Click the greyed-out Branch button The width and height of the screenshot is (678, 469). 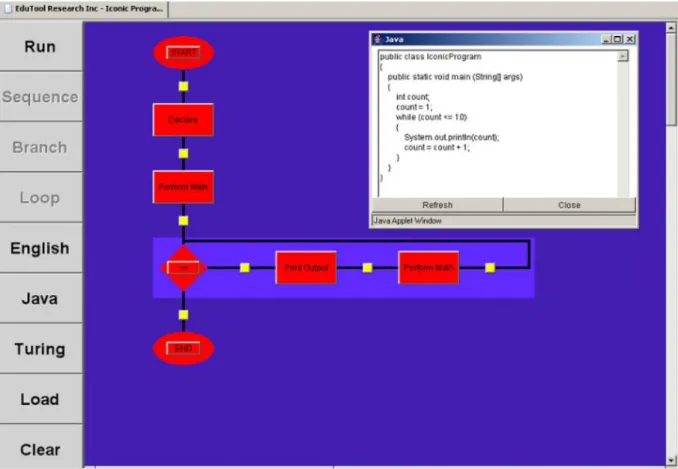pos(40,147)
